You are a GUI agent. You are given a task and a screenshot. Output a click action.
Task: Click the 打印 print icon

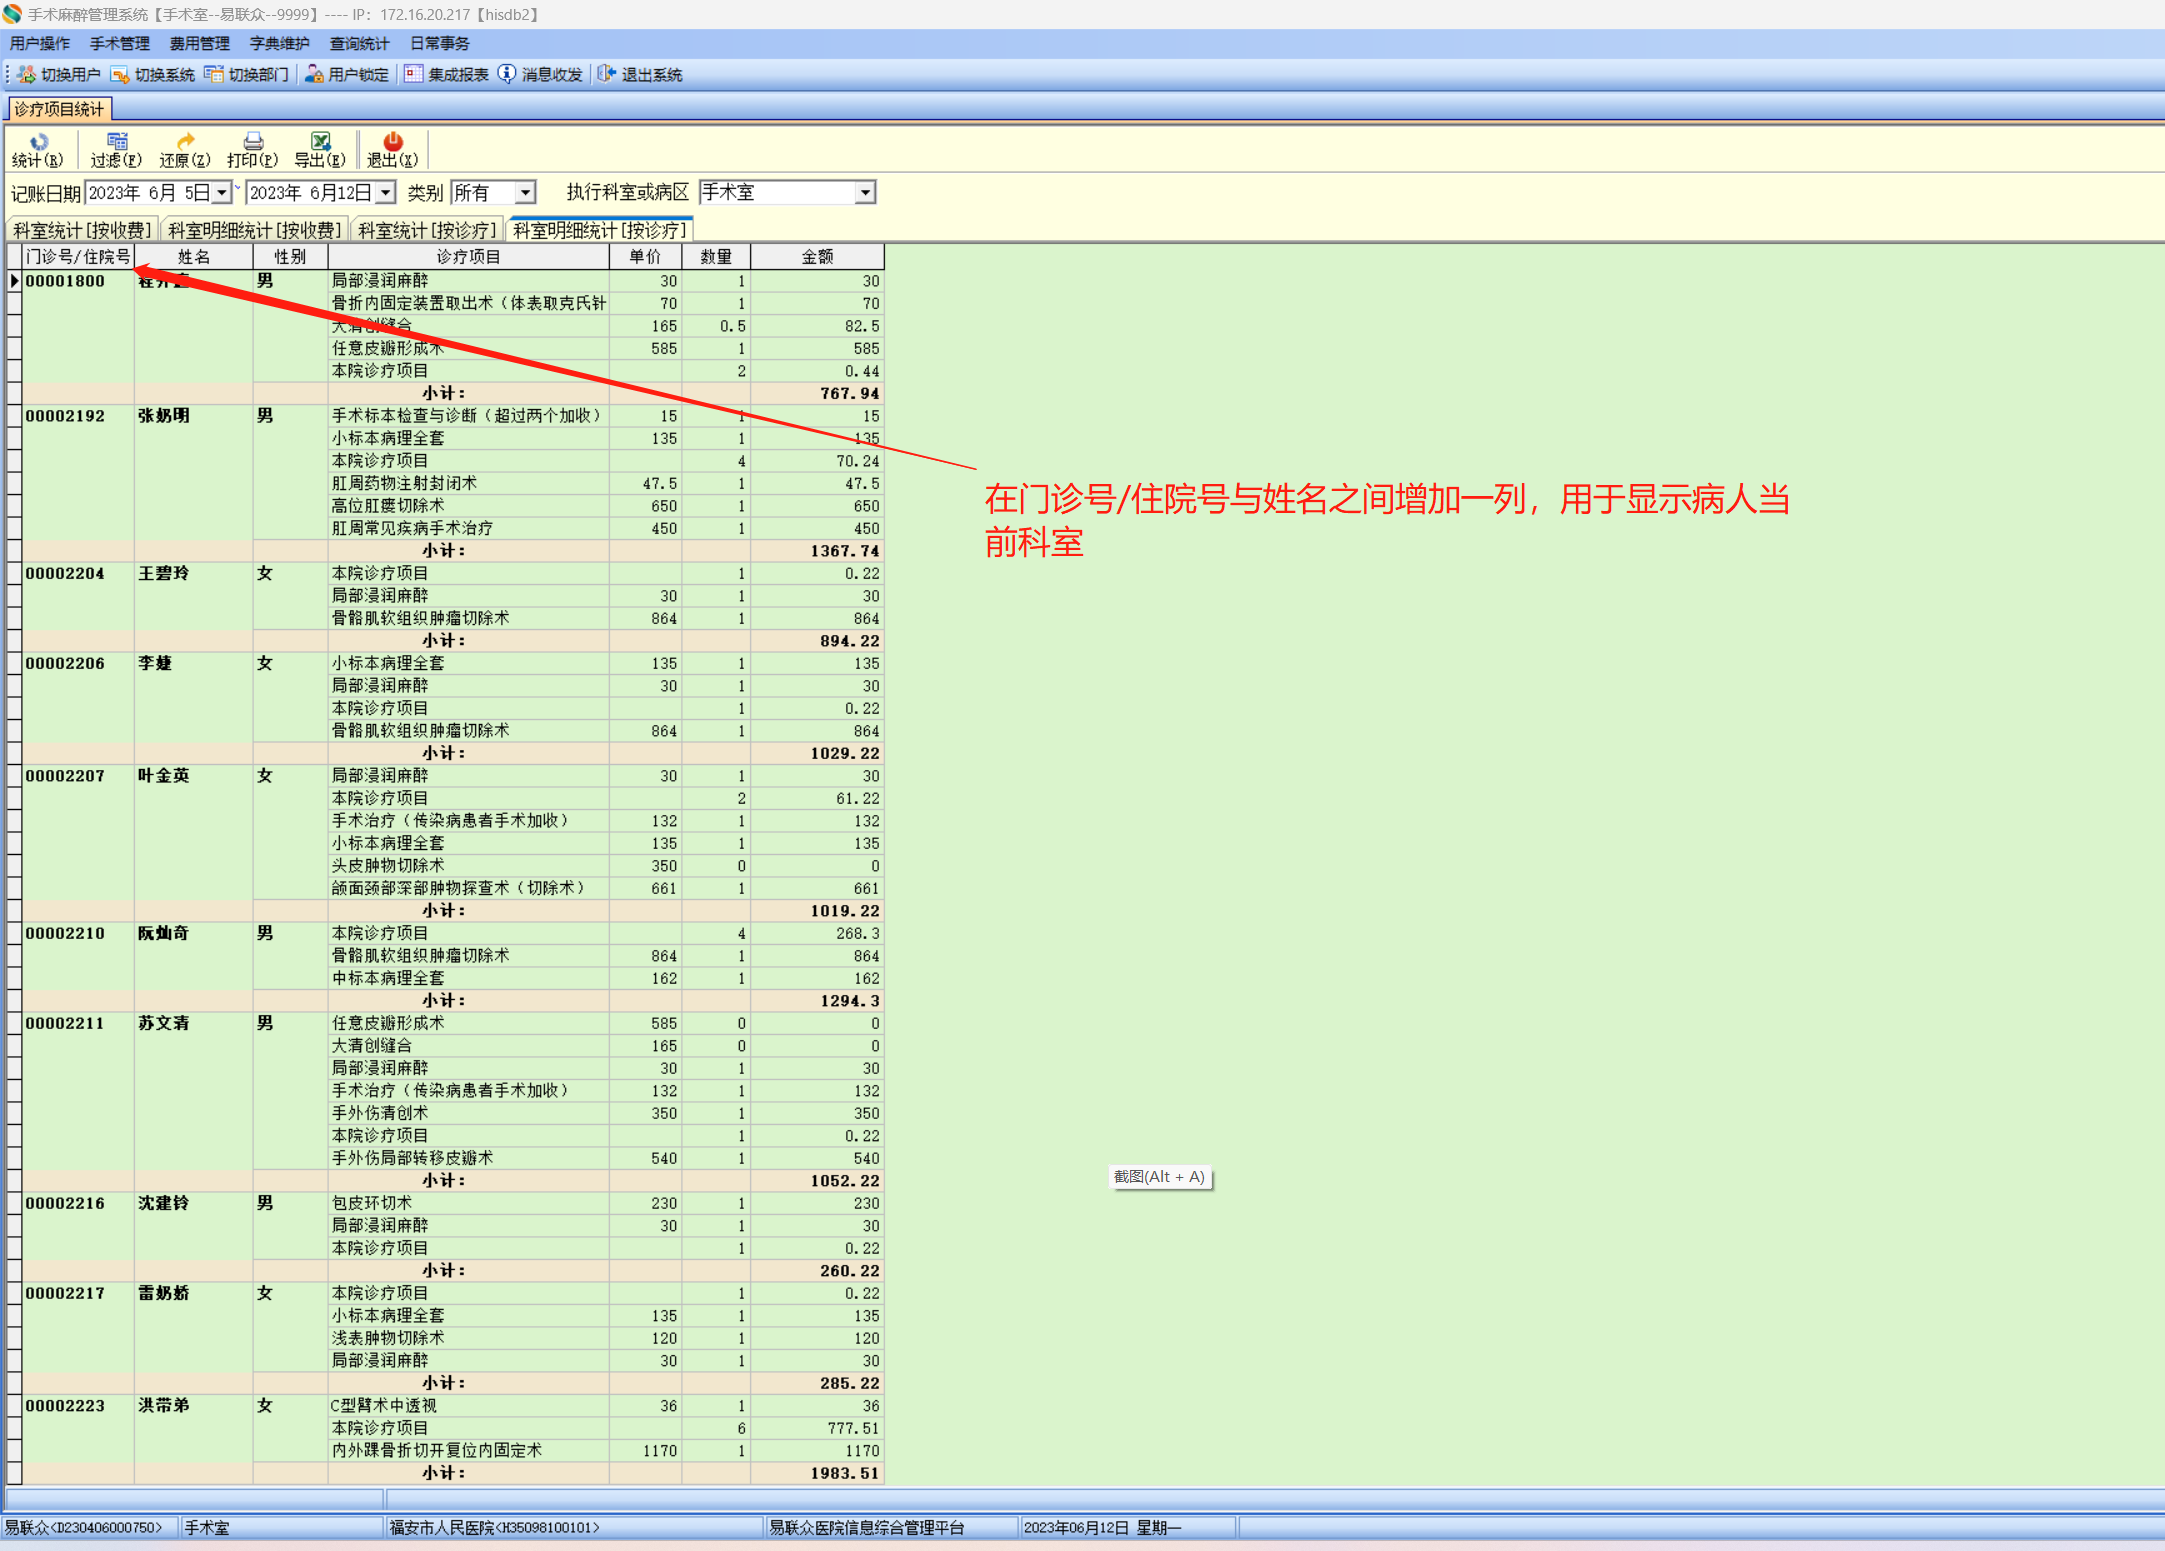252,142
